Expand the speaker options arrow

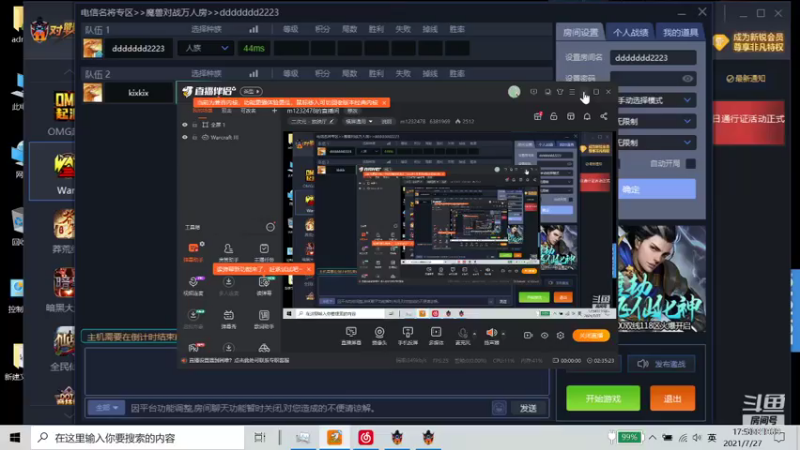[503, 334]
